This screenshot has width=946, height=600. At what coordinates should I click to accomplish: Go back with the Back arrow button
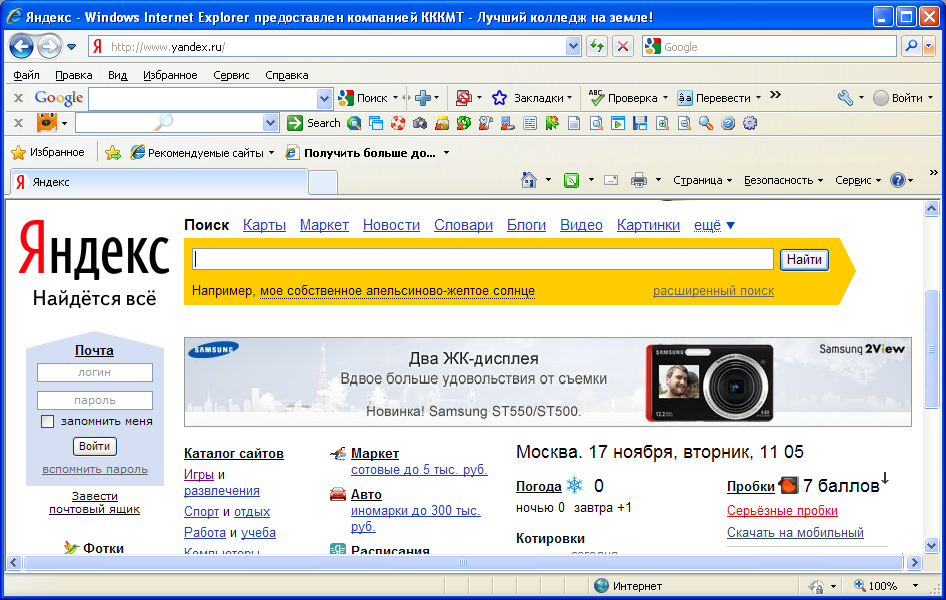pos(21,46)
